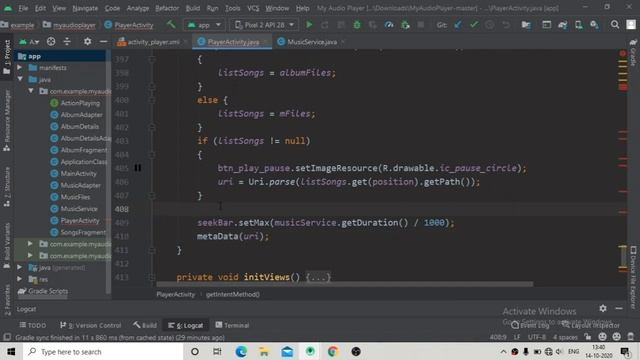Open the VCS menu
640x360 pixels.
[x=253, y=8]
